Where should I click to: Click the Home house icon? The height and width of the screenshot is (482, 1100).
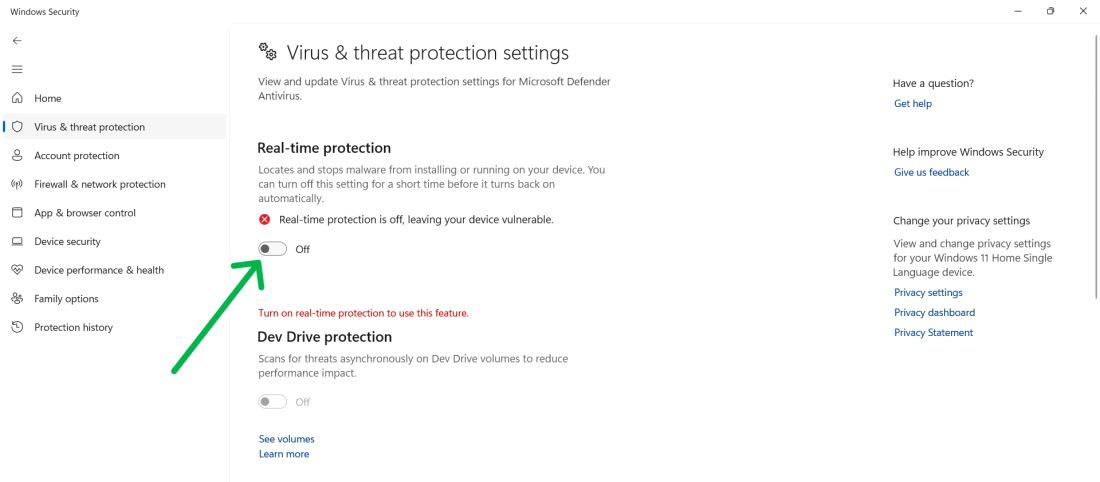(16, 98)
